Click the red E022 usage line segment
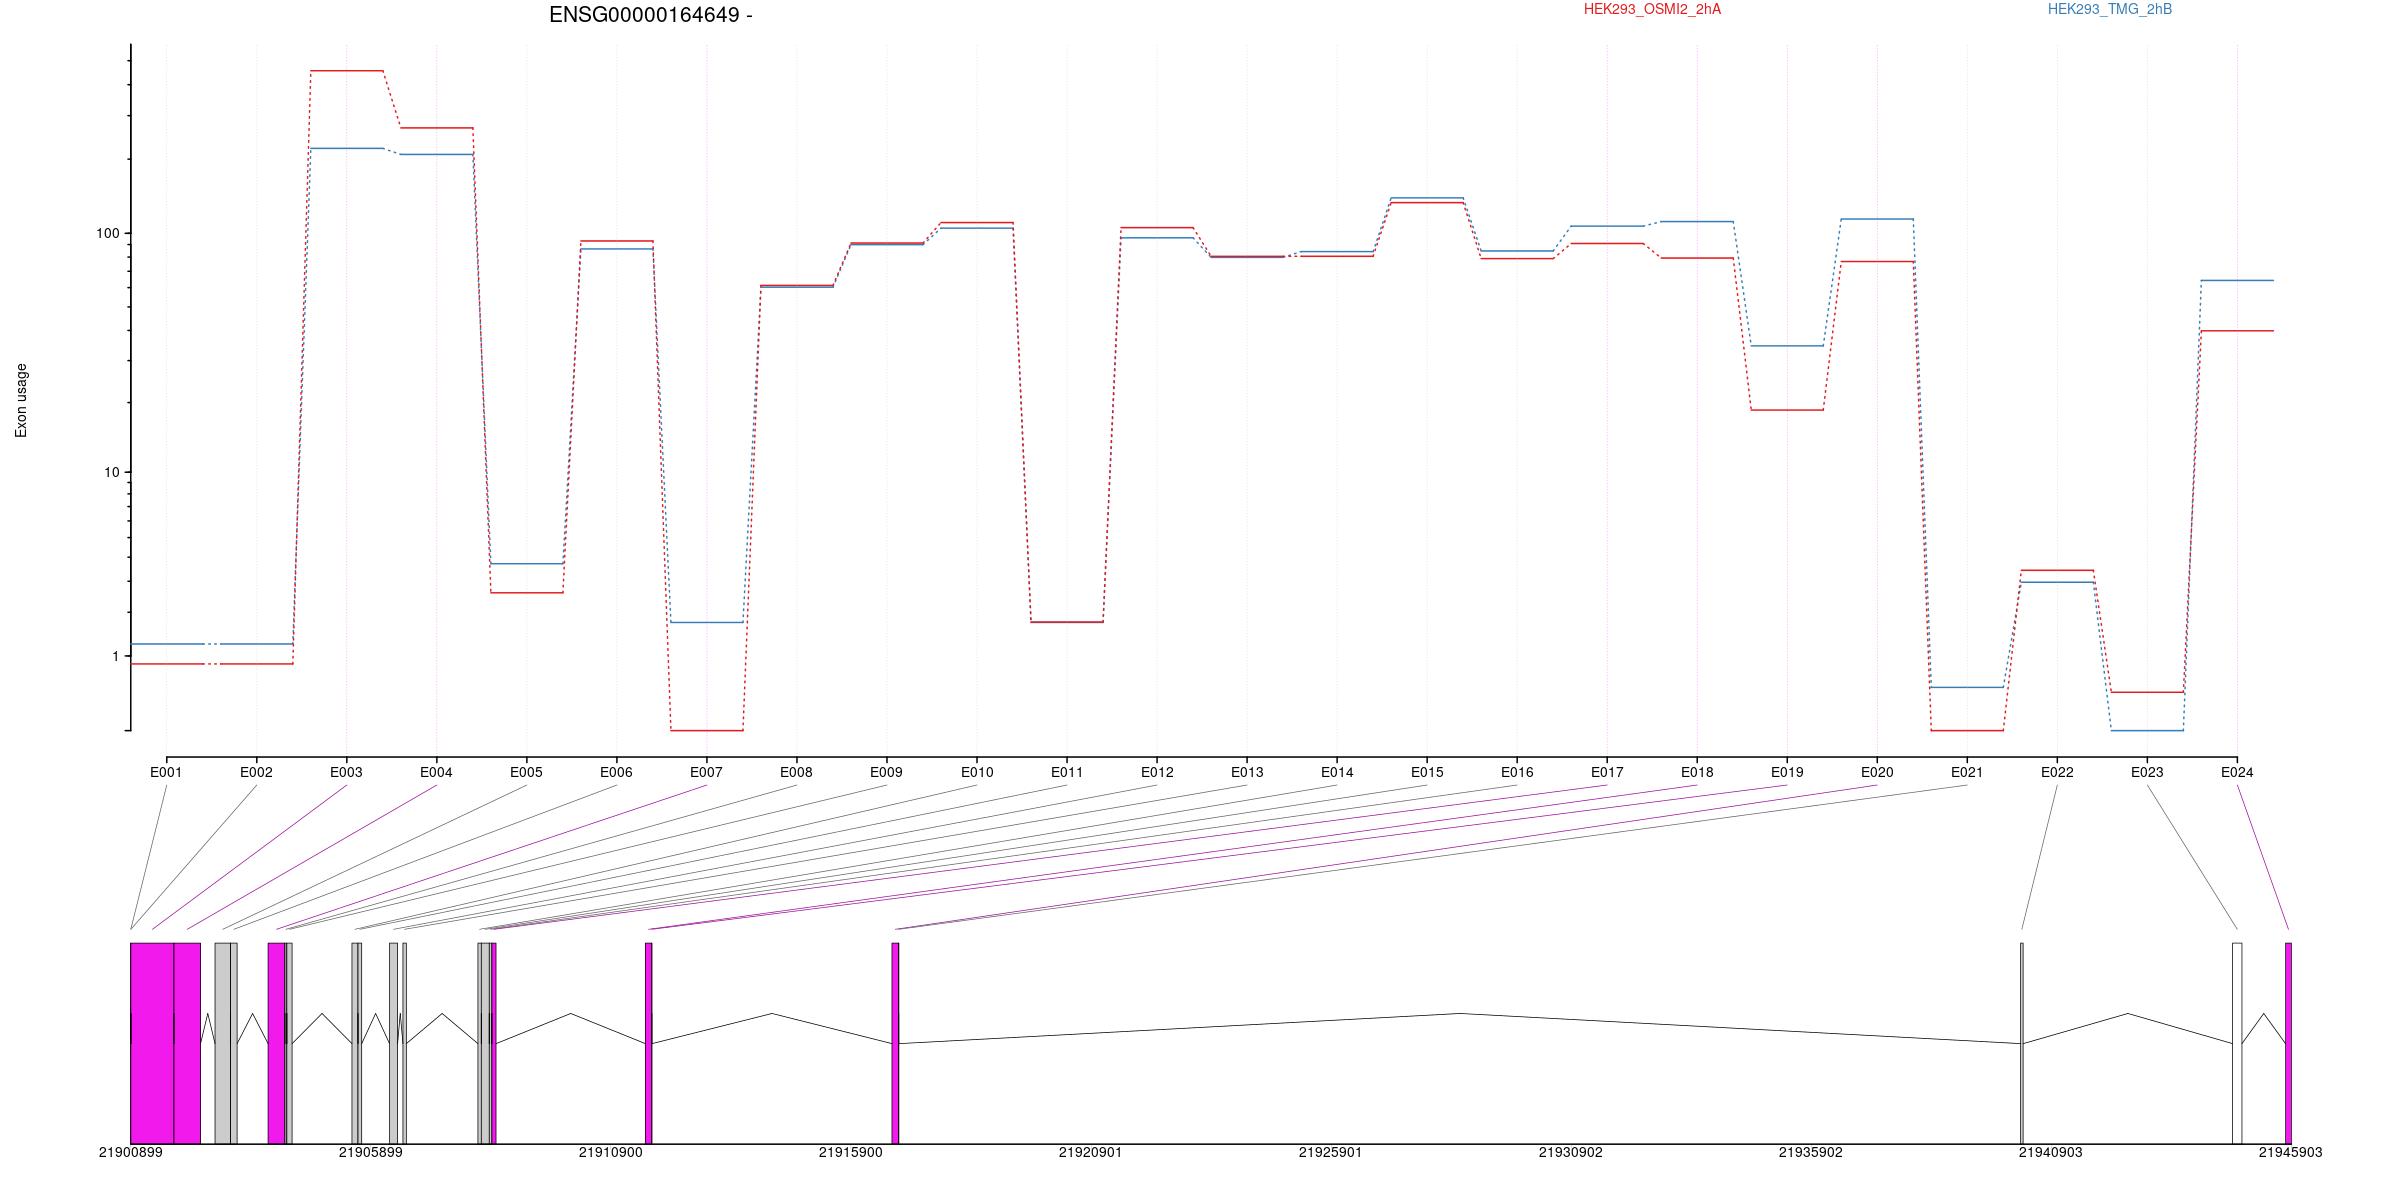The height and width of the screenshot is (1200, 2400). pos(2057,571)
